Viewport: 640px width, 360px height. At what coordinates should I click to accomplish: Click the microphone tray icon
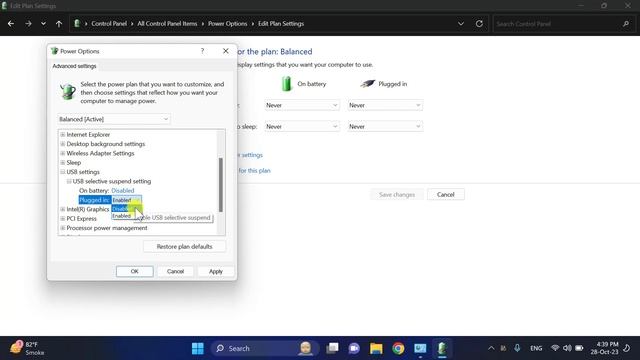517,348
